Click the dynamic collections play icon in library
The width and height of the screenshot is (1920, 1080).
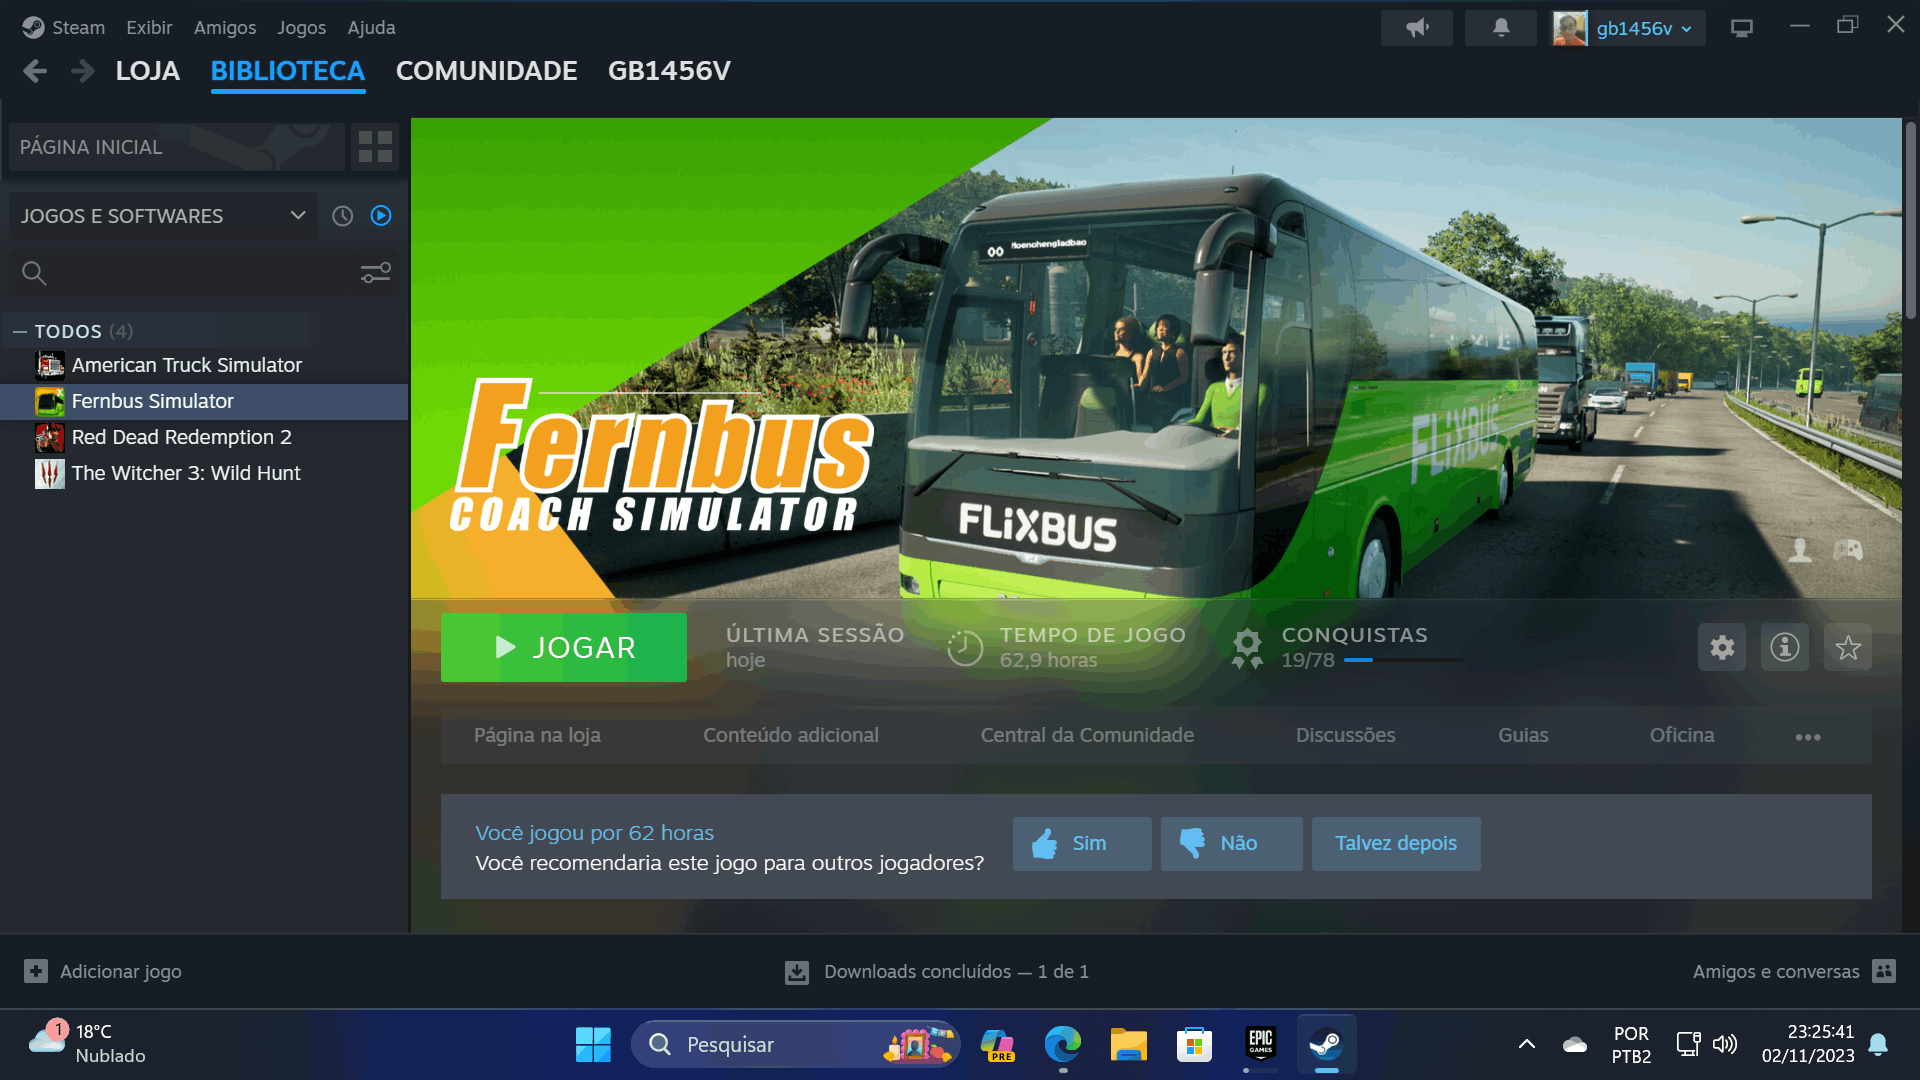point(381,215)
